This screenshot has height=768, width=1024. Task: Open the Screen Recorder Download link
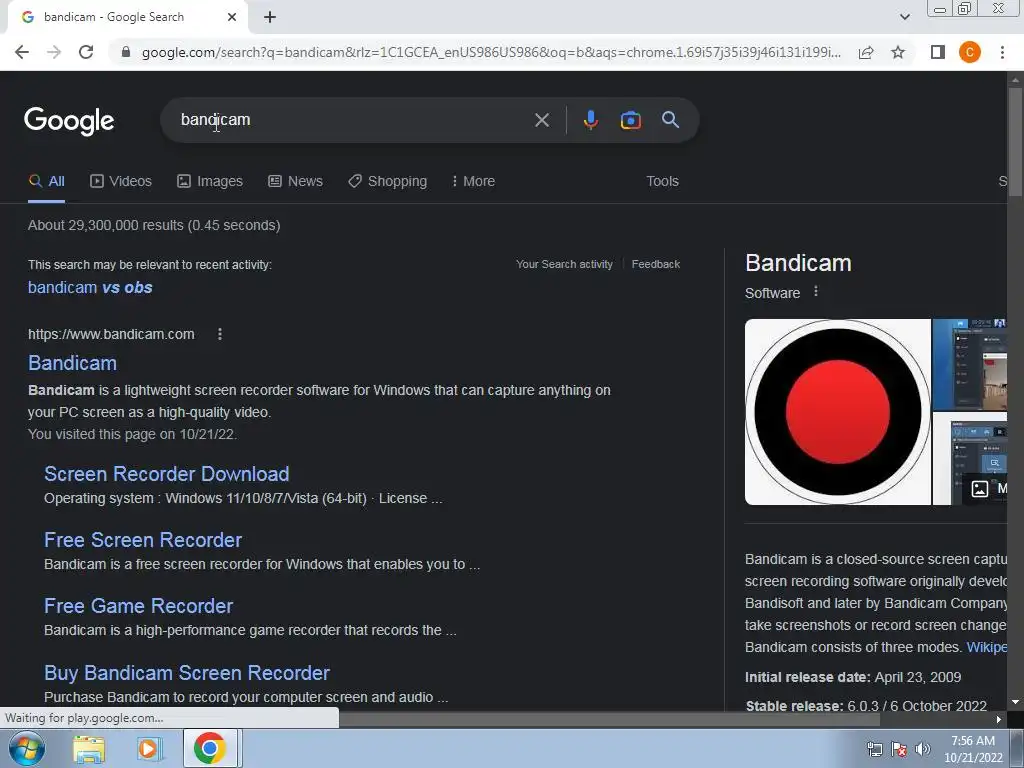(167, 474)
